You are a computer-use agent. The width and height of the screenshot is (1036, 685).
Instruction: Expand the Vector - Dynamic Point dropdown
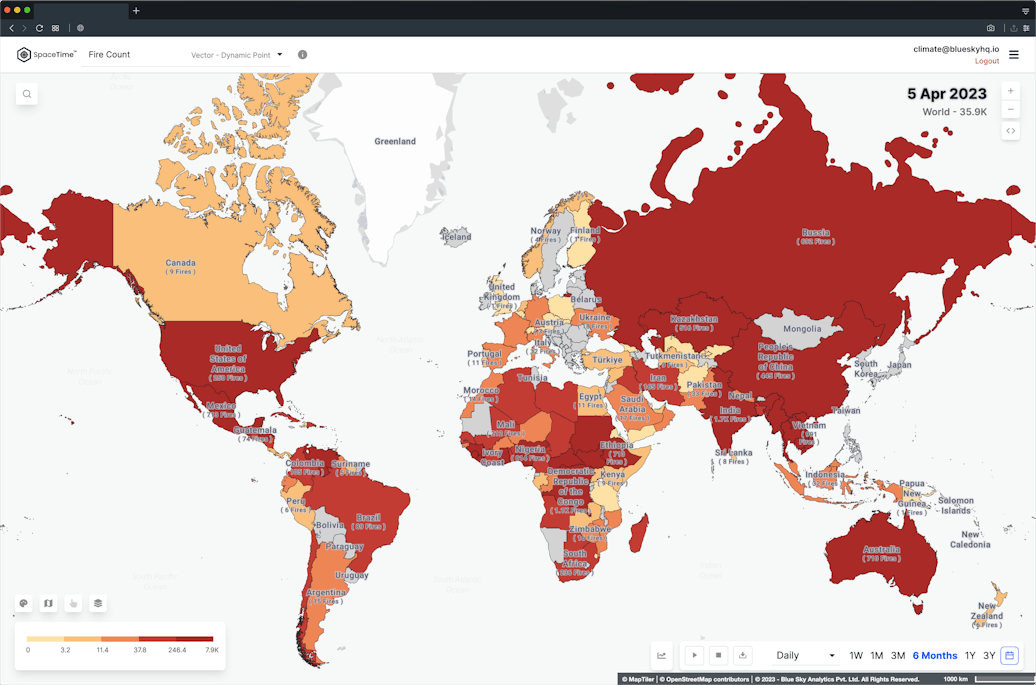point(237,55)
